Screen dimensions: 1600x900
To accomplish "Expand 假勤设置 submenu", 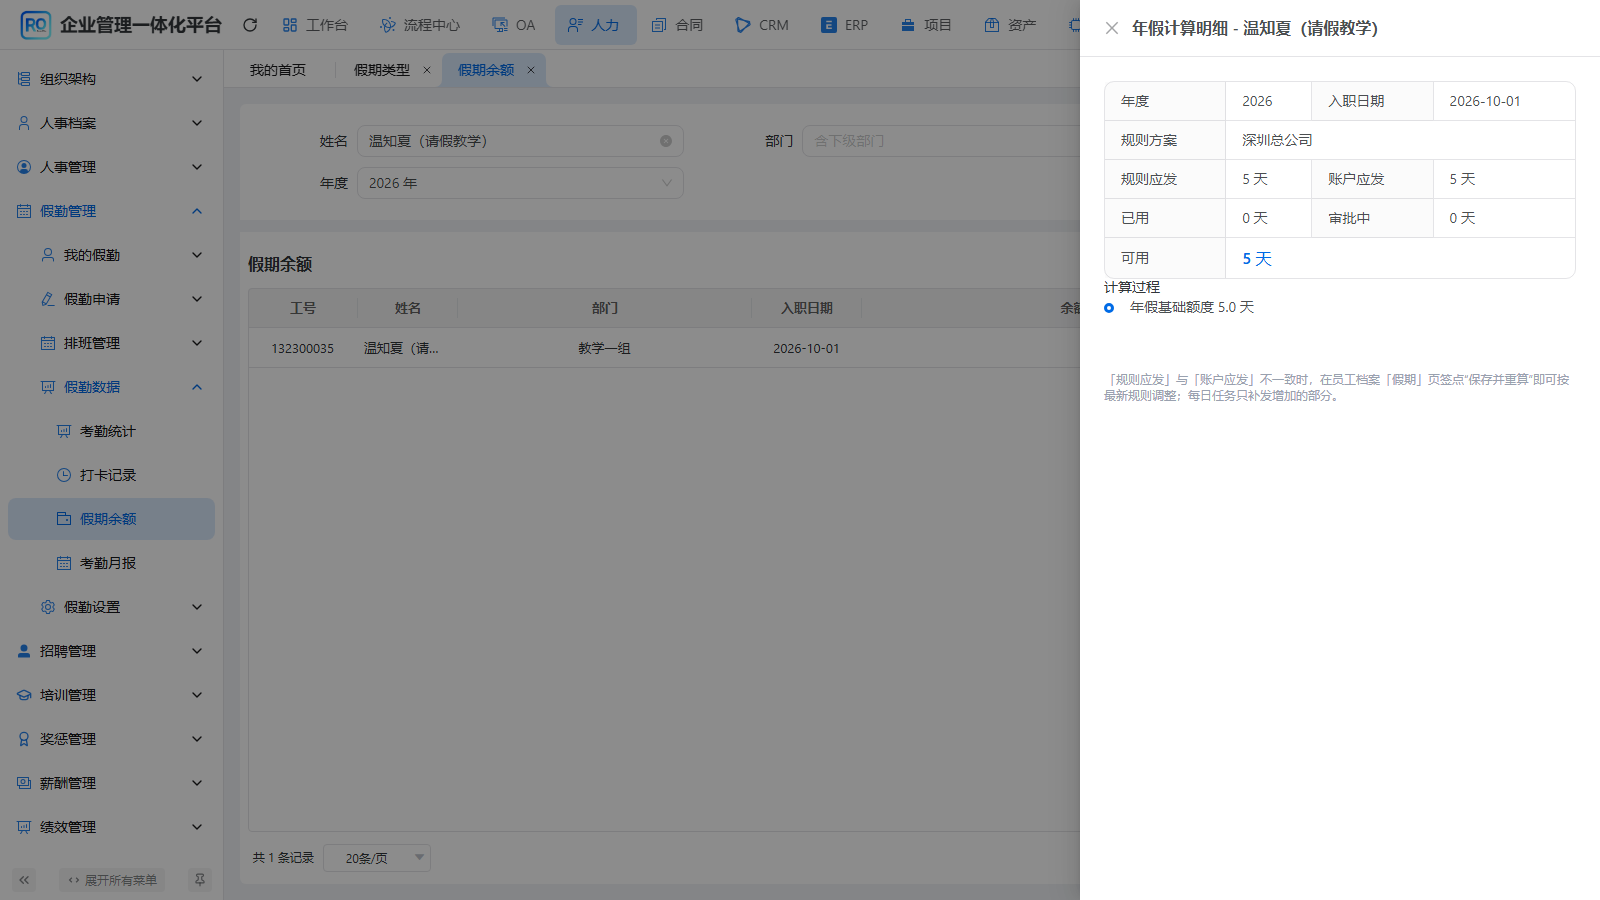I will tap(111, 607).
